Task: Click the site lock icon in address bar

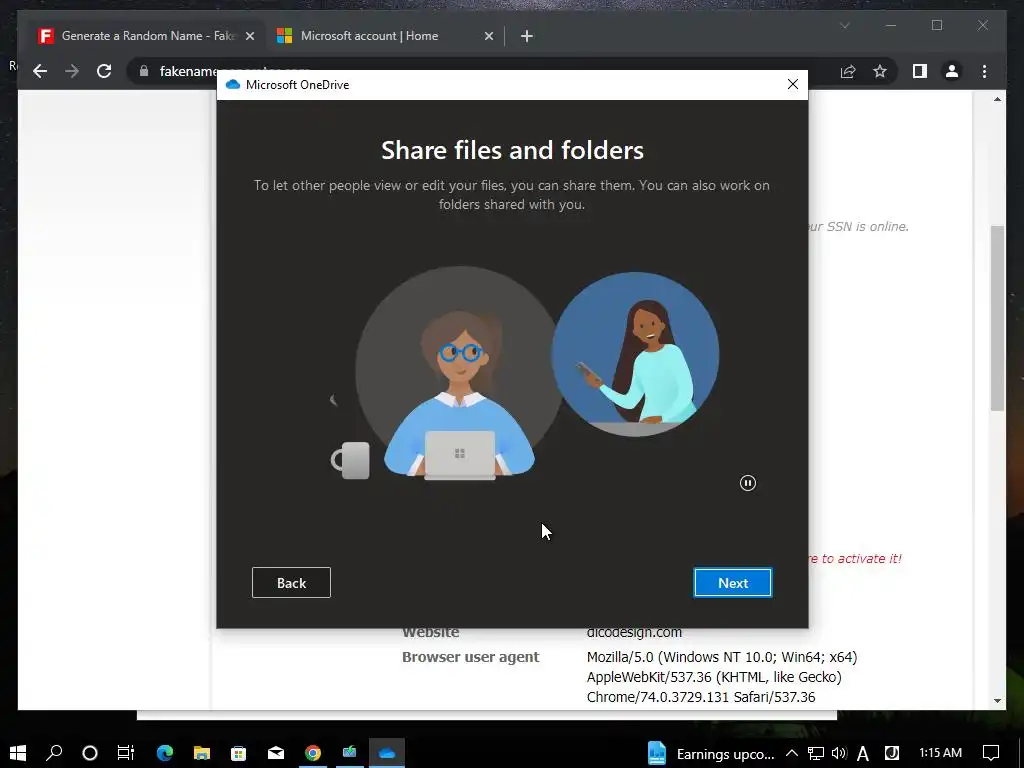Action: click(144, 71)
